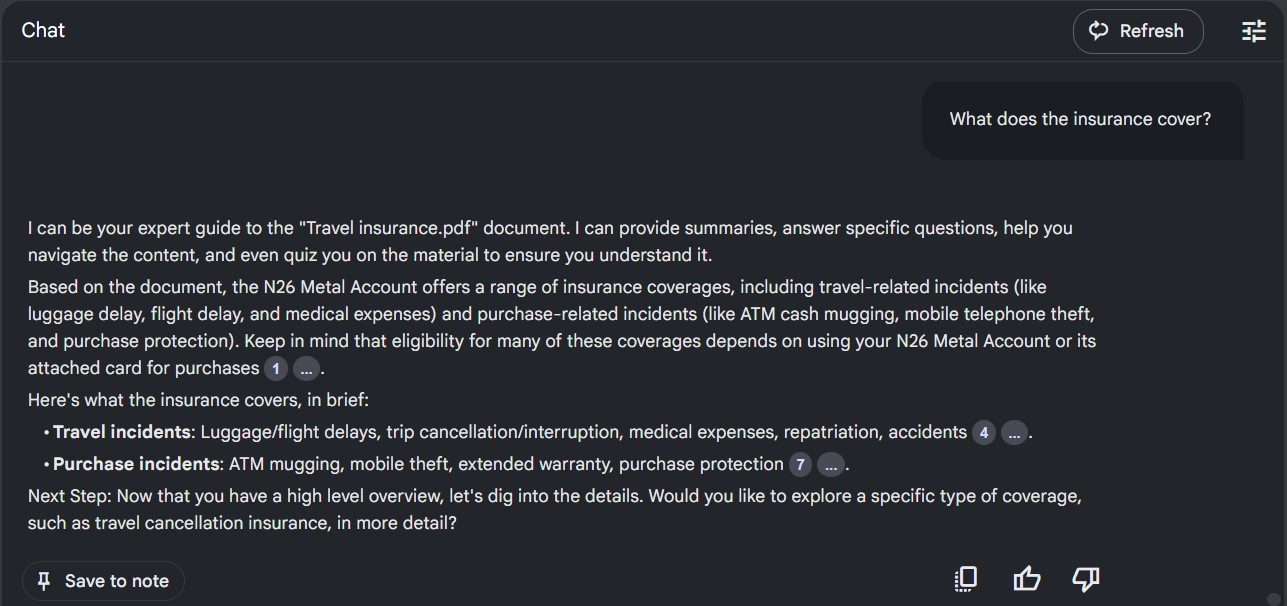Click the 'Based on the document' paragraph
The width and height of the screenshot is (1287, 606).
(x=560, y=327)
